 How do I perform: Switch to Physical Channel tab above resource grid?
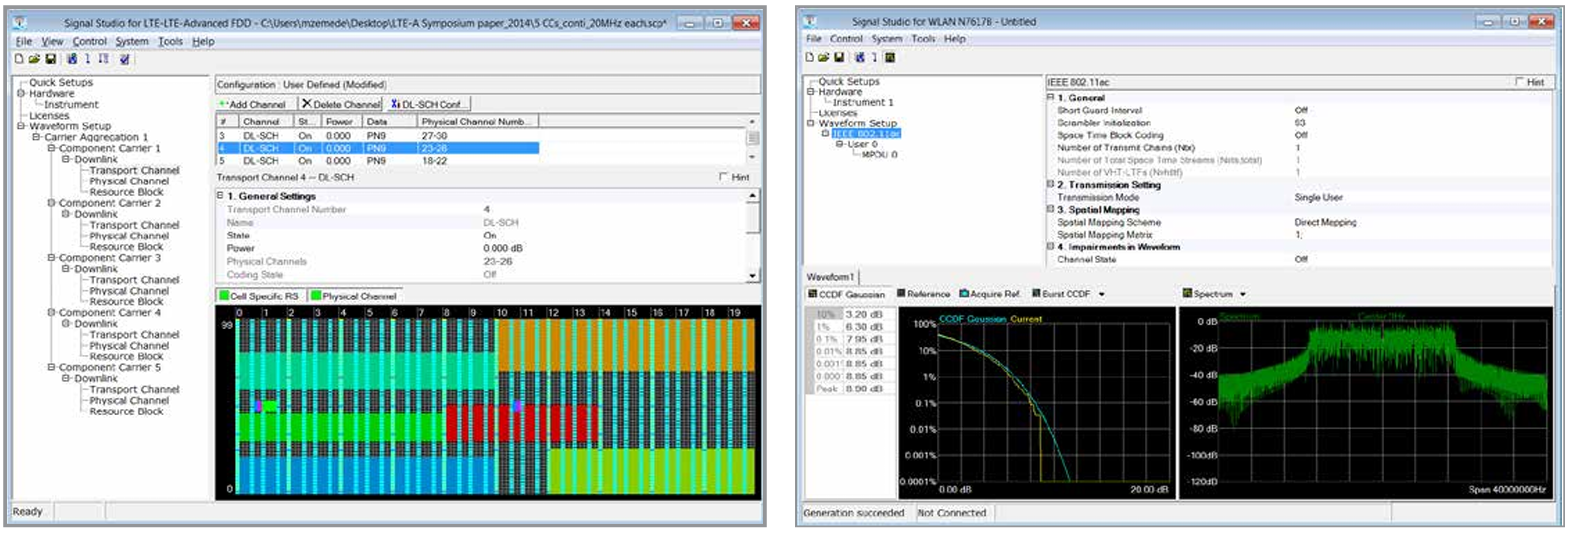353,296
